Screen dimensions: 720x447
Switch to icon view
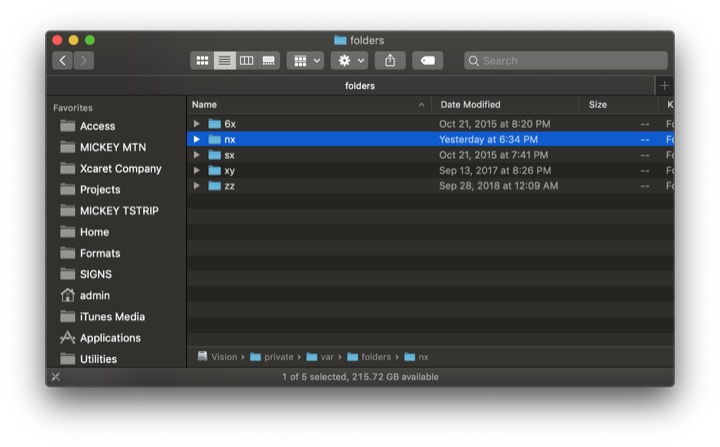202,61
